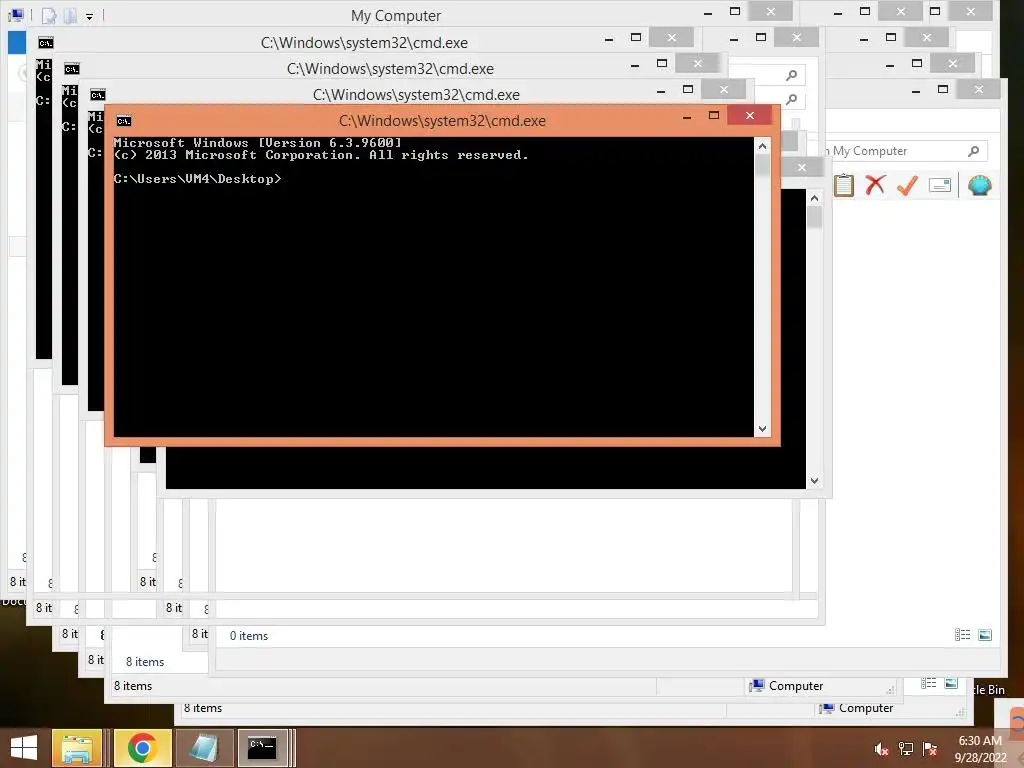The width and height of the screenshot is (1024, 768).
Task: Click the My Computer window system icon
Action: tap(16, 14)
